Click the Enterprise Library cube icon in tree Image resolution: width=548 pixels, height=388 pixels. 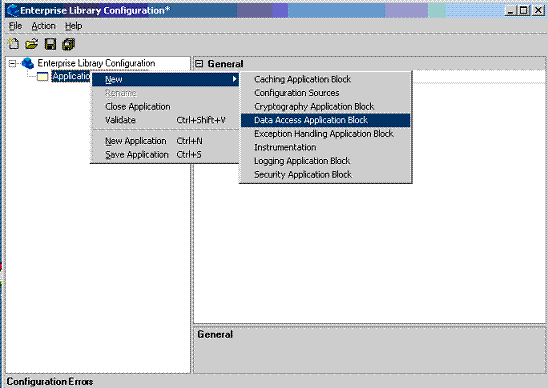tap(28, 63)
